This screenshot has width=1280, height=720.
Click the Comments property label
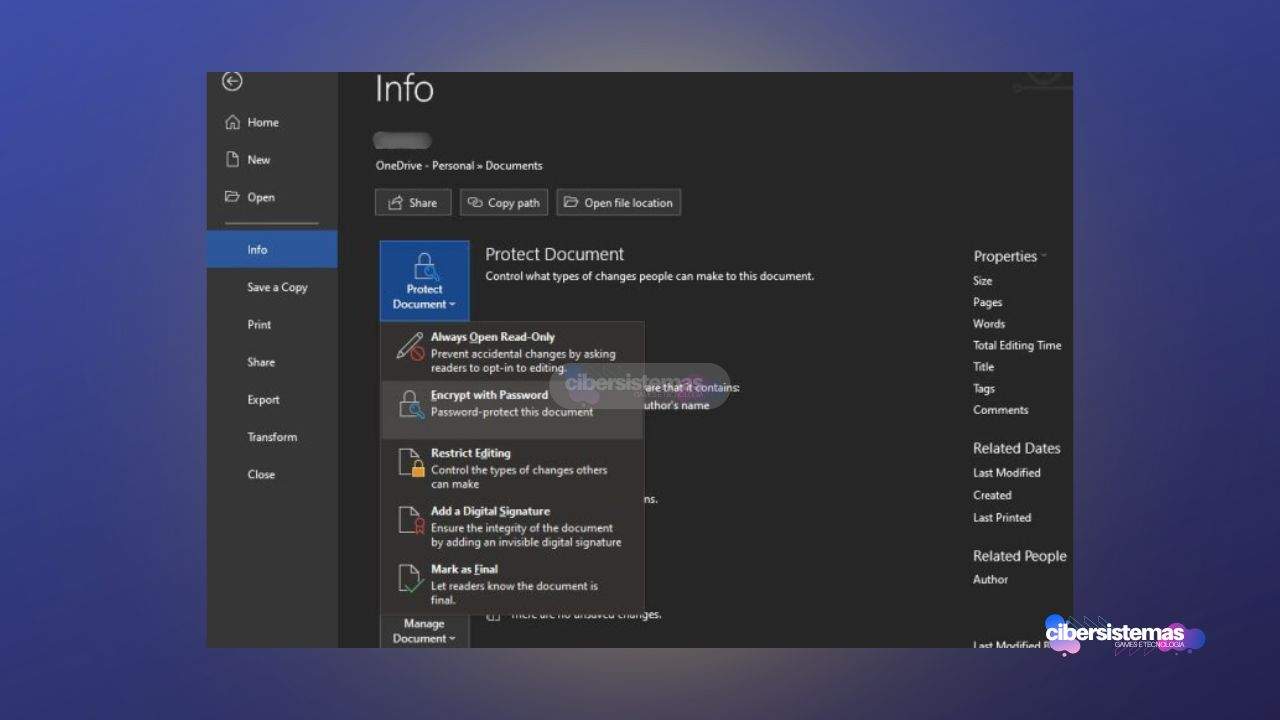(1001, 410)
